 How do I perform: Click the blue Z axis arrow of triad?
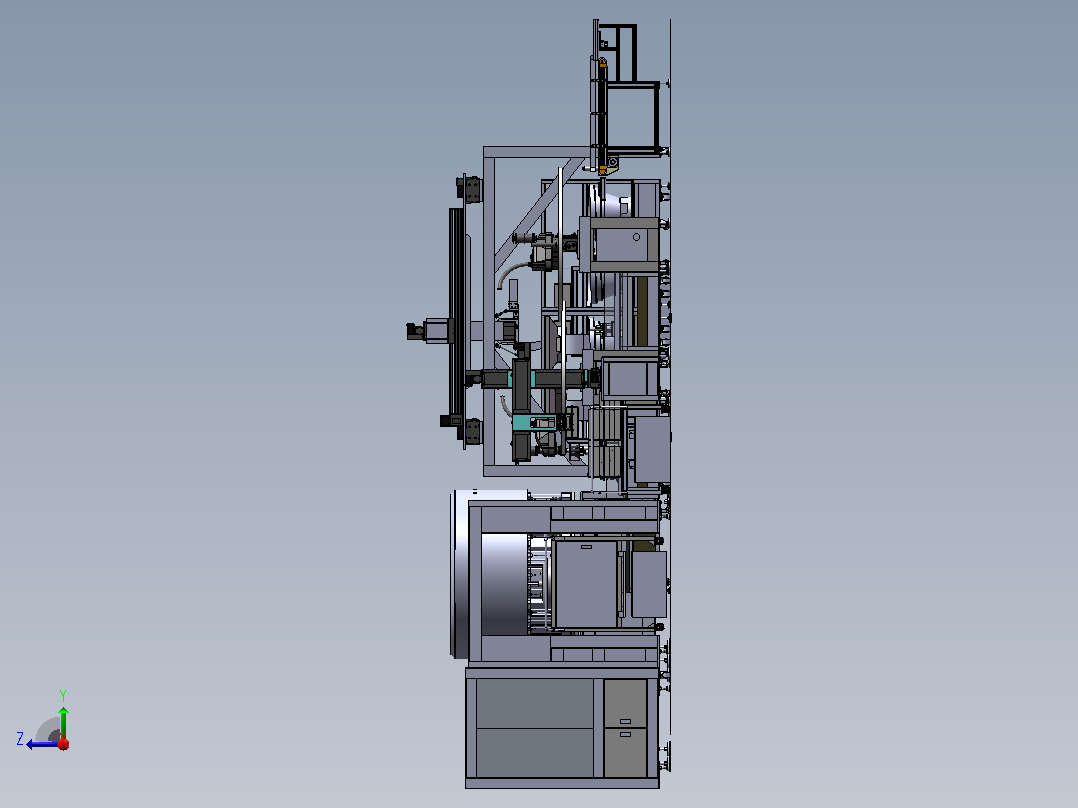pyautogui.click(x=41, y=744)
